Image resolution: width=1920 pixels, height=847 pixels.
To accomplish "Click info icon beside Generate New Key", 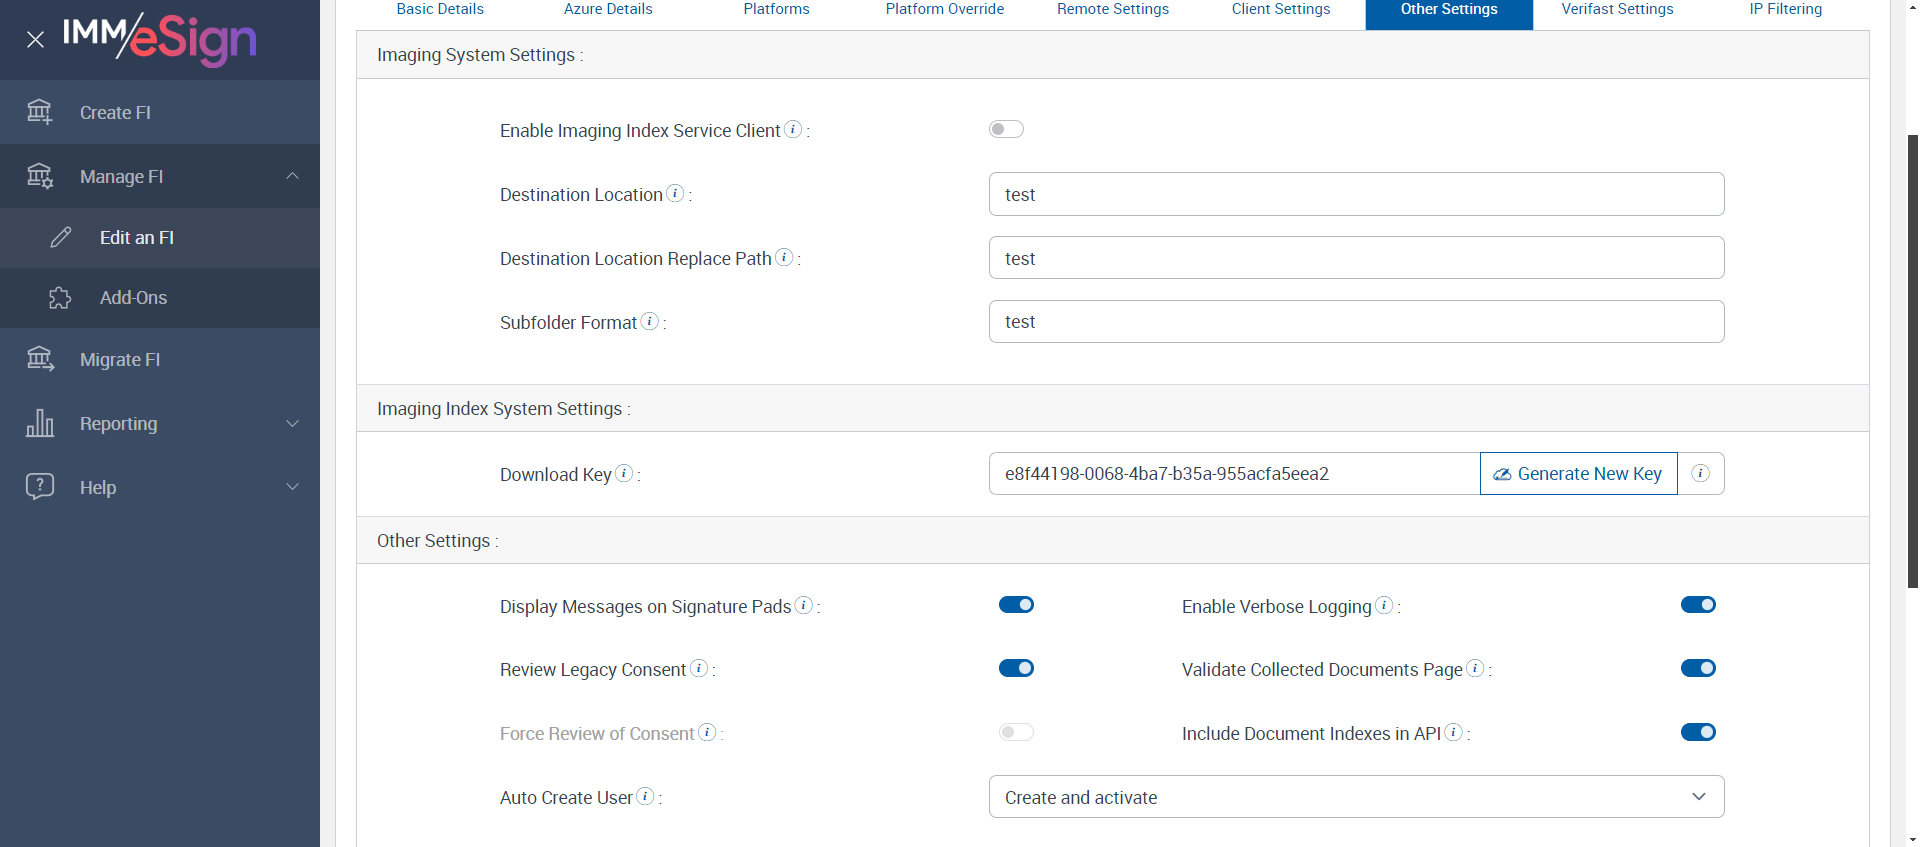I will click(1700, 474).
